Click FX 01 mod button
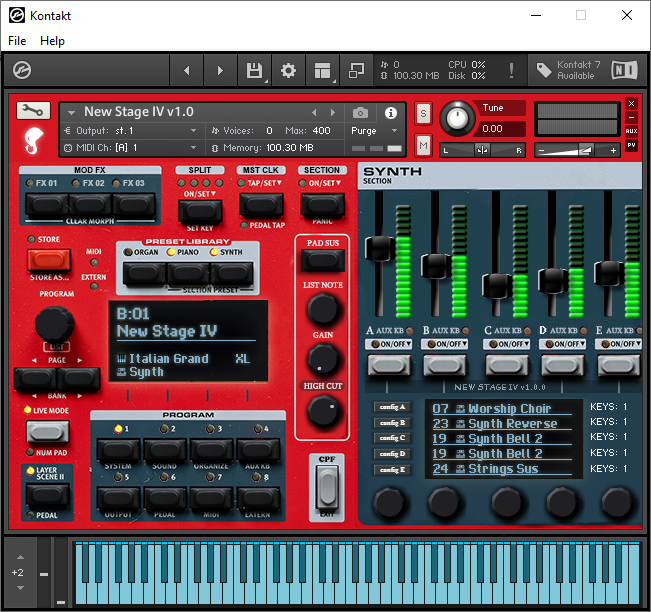The width and height of the screenshot is (651, 612). coord(48,205)
